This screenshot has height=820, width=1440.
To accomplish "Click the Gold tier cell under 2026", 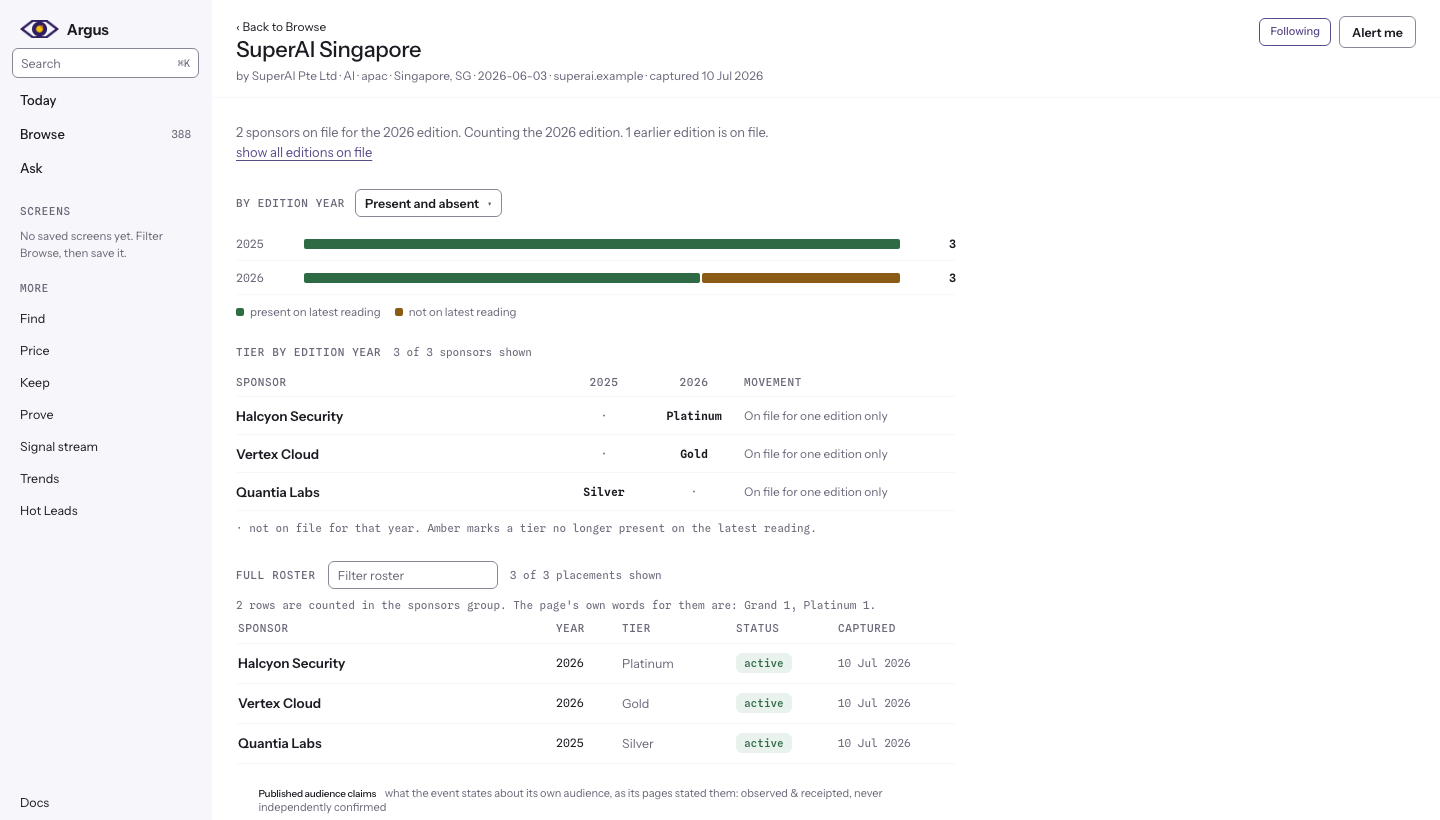I will pyautogui.click(x=694, y=454).
